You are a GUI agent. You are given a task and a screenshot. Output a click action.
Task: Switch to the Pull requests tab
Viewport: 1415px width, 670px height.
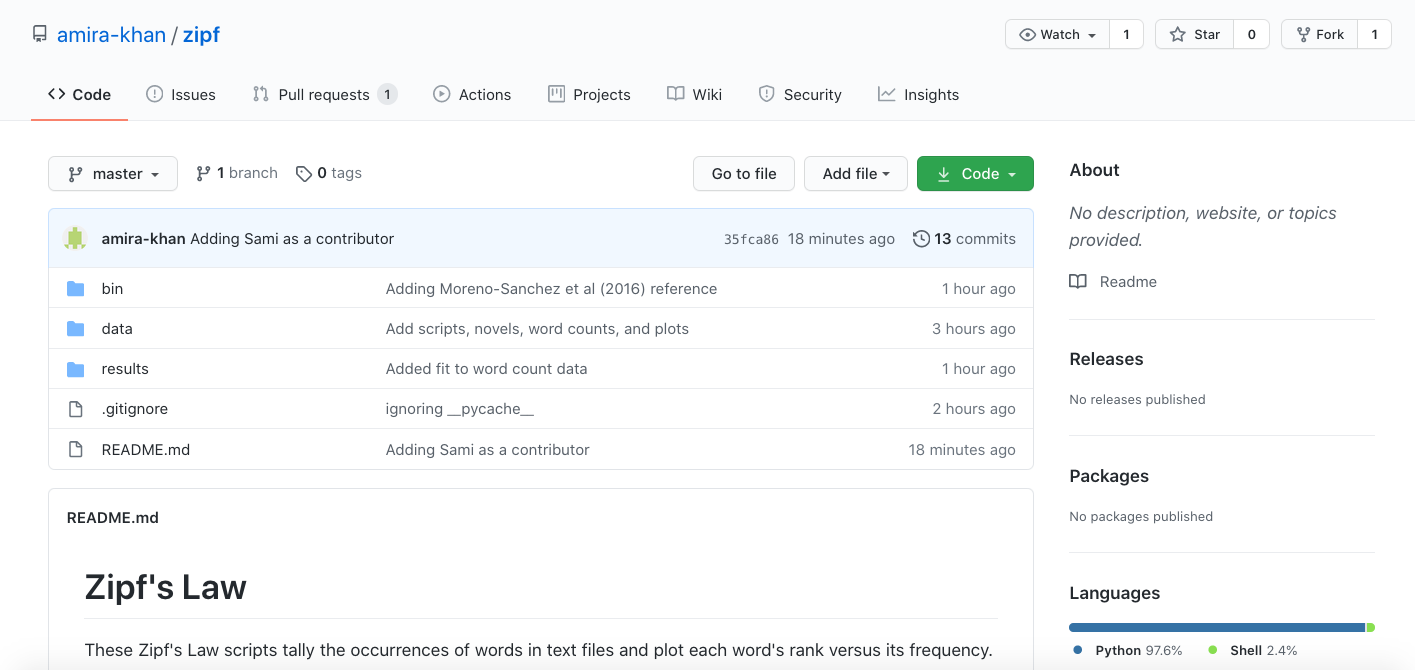[325, 94]
